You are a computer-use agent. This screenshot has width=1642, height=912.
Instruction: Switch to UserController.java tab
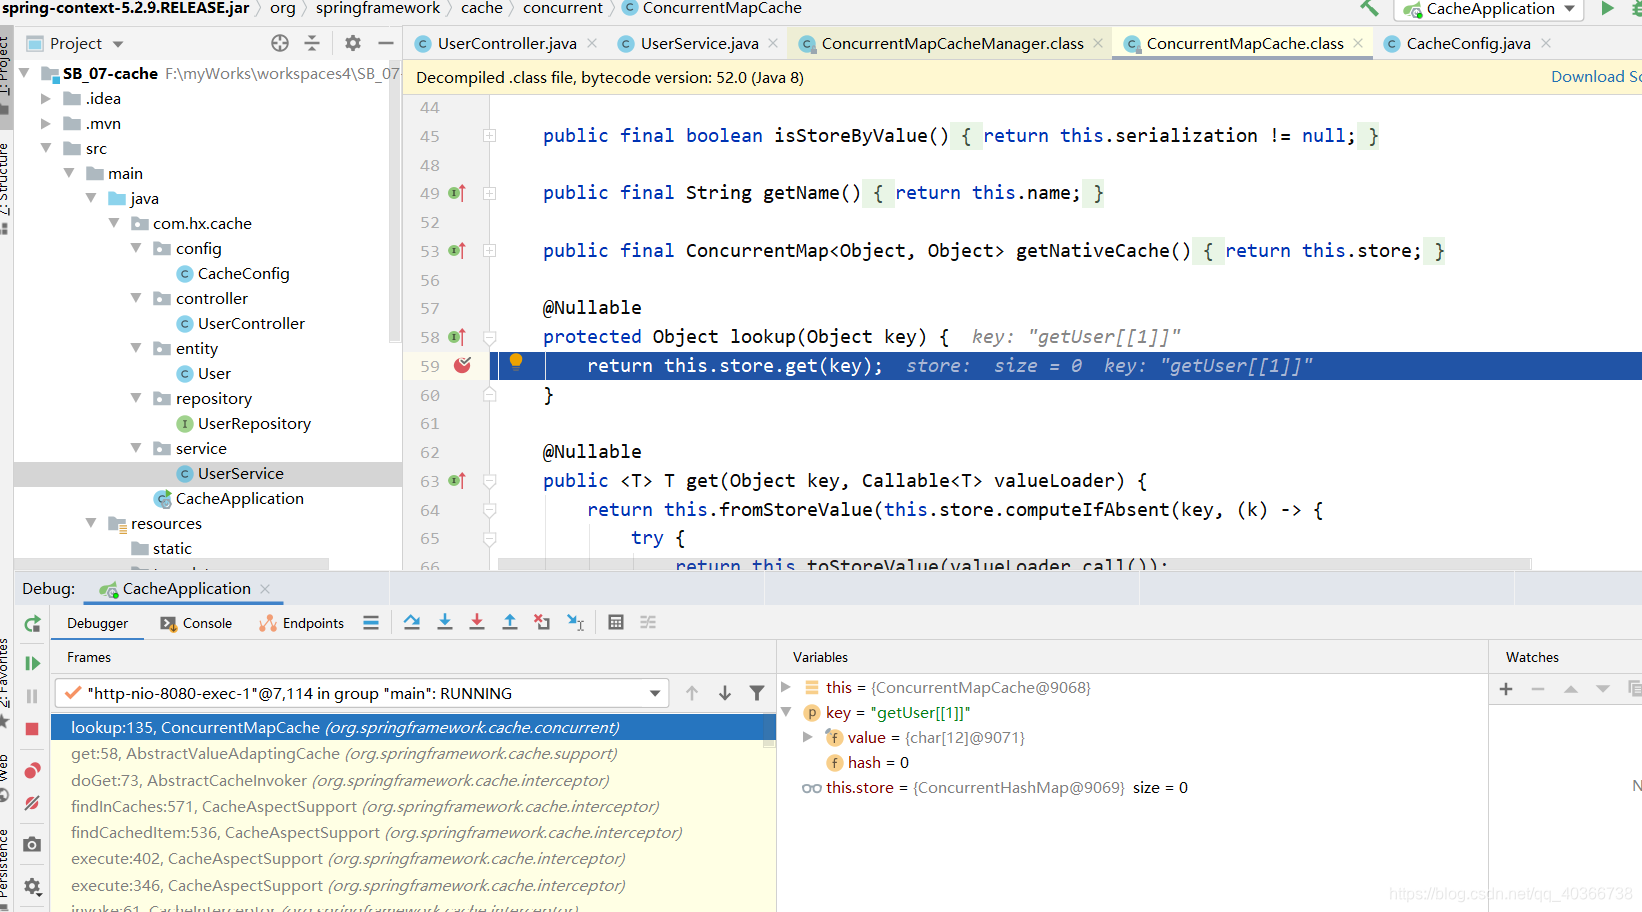(x=507, y=43)
